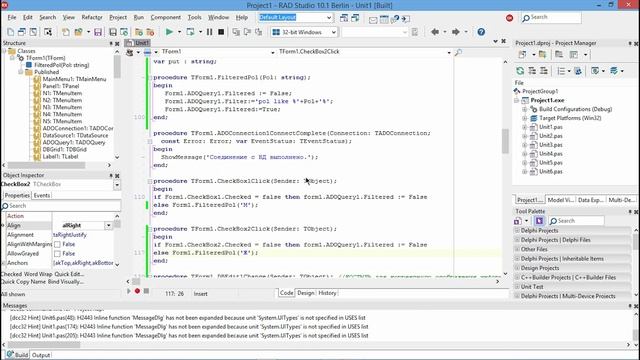640x360 pixels.
Task: Click the Checked quick action link
Action: click(11, 274)
